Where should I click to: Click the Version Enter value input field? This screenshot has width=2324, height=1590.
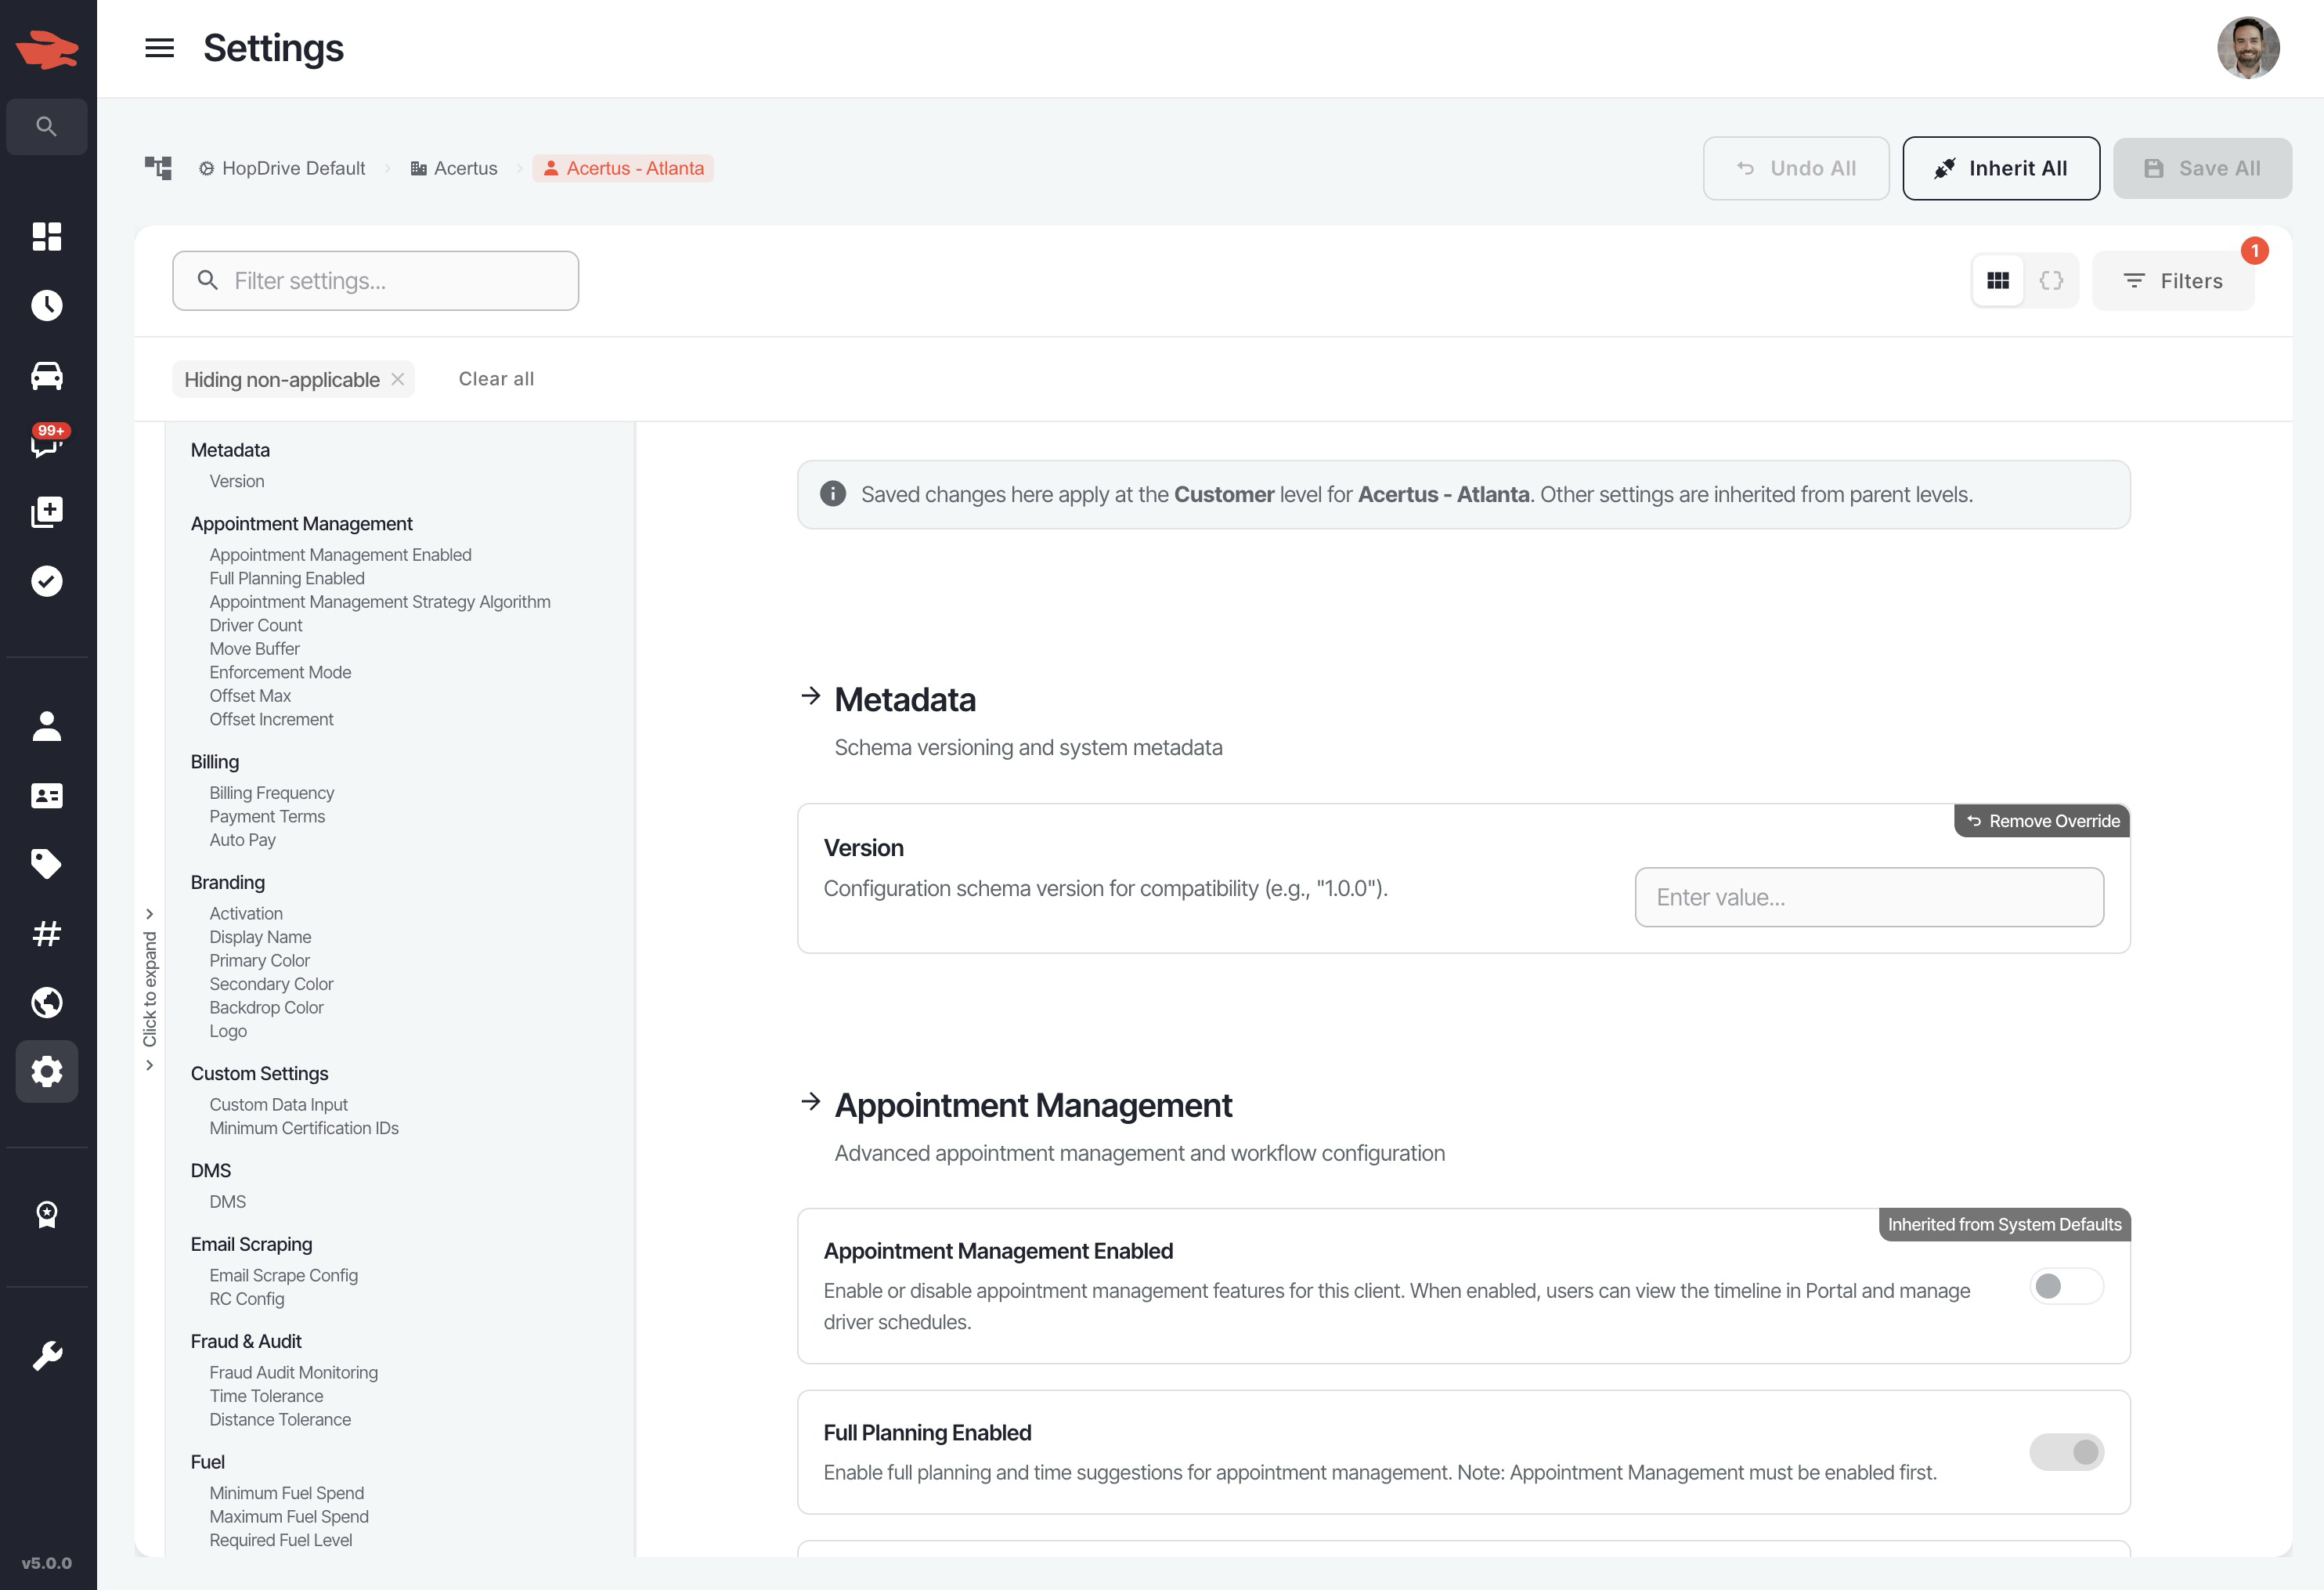1868,897
